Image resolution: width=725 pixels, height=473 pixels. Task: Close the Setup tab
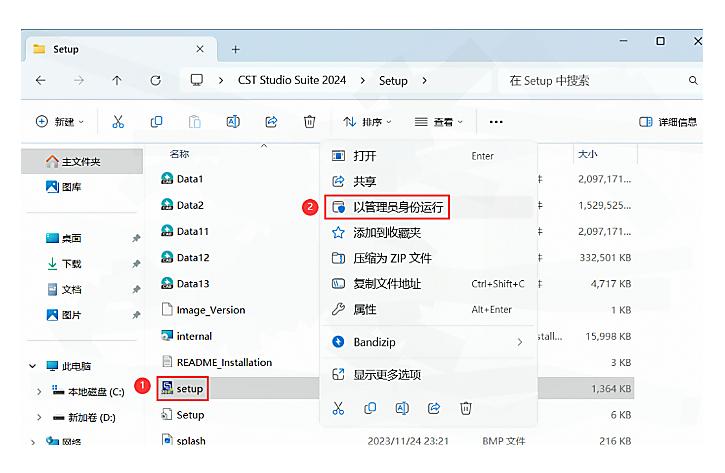click(200, 49)
